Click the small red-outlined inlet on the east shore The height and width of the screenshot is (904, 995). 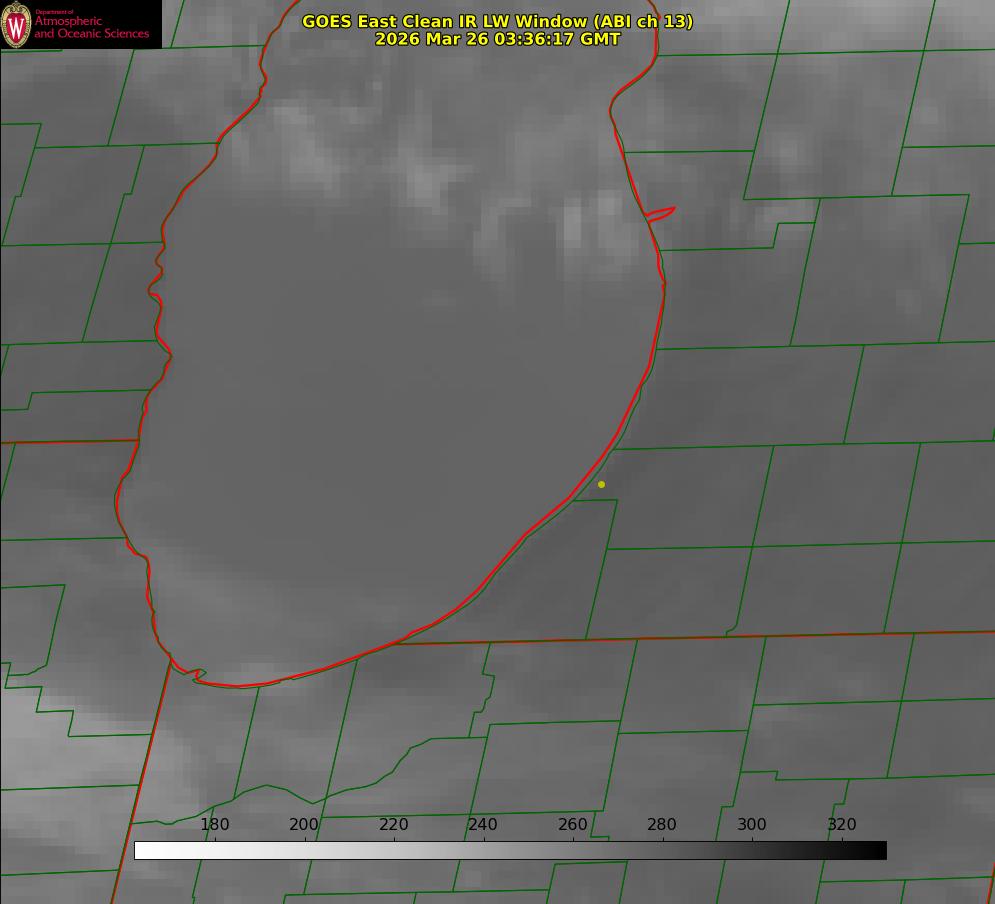click(x=661, y=213)
